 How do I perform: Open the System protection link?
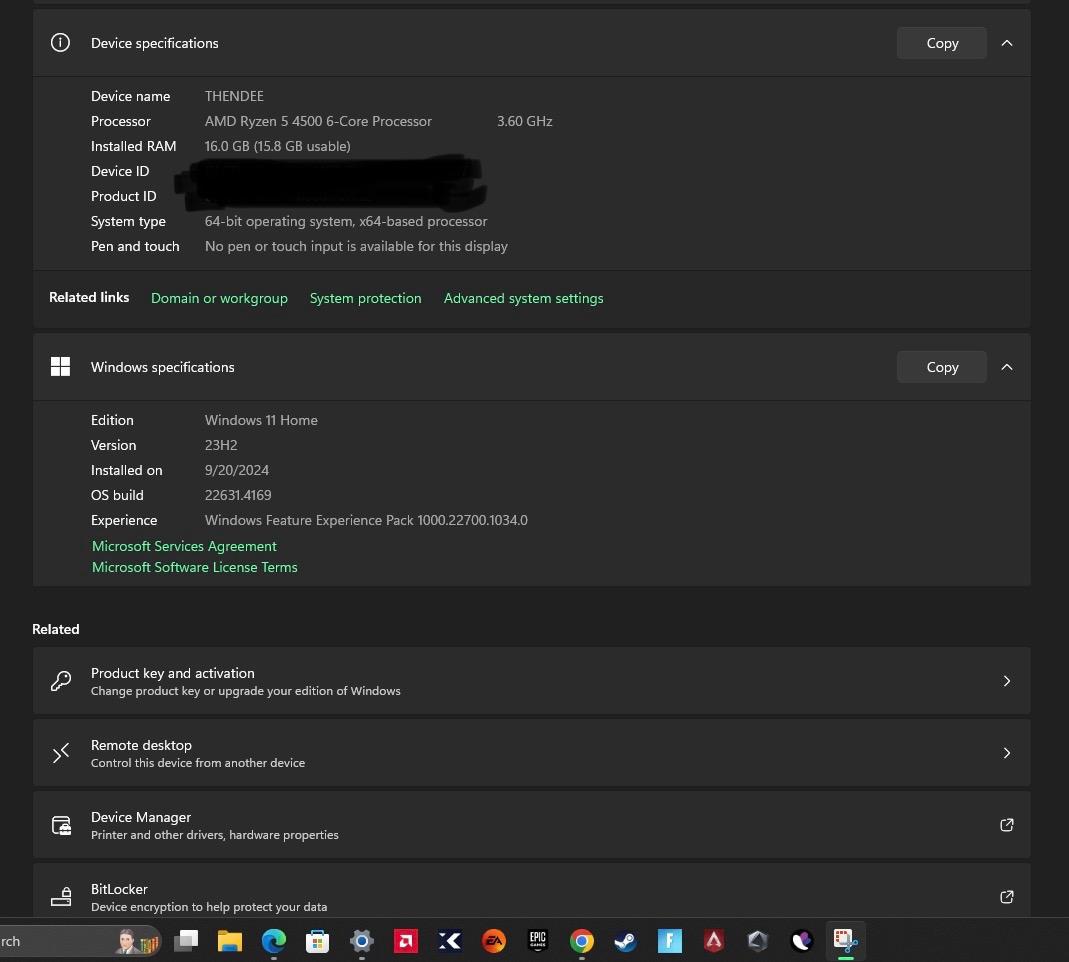(x=365, y=298)
